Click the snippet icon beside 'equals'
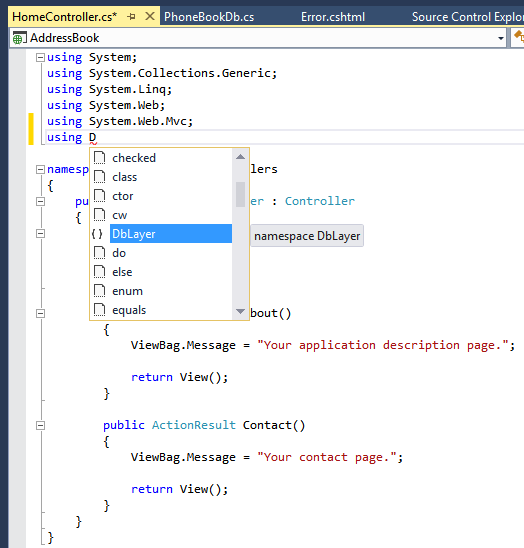This screenshot has height=548, width=524. (x=99, y=310)
